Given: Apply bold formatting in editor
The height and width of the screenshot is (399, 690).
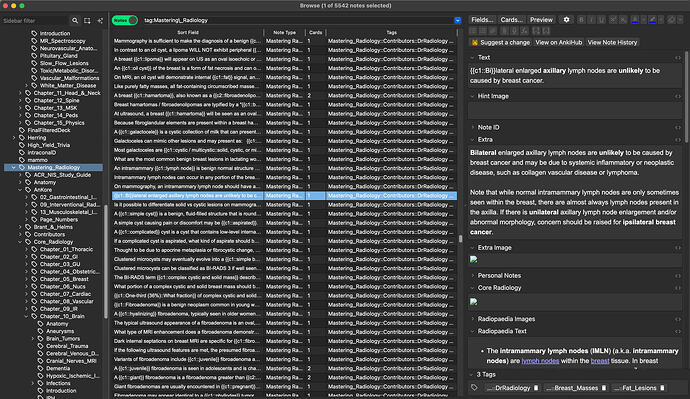Looking at the screenshot, I should point(581,20).
